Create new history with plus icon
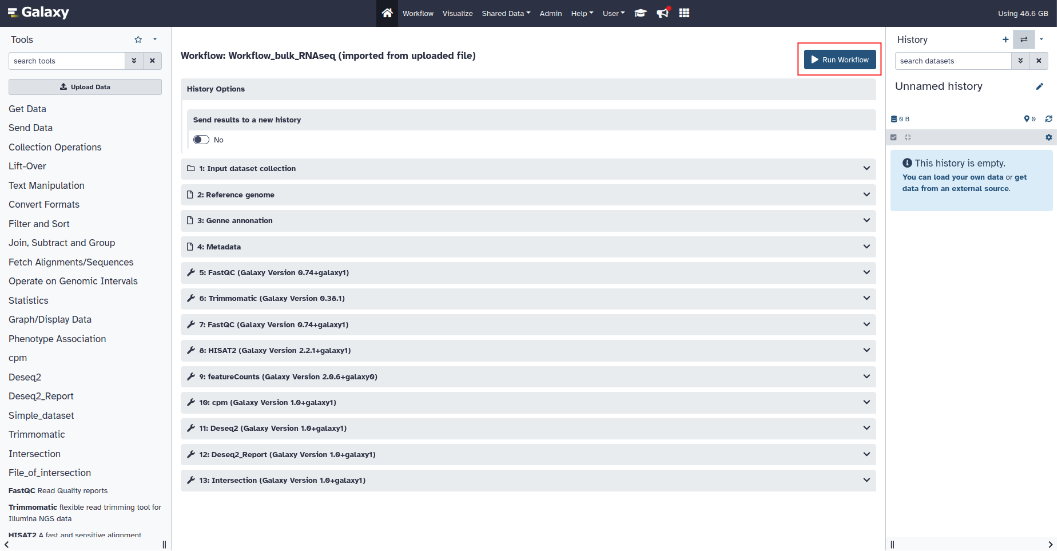Image resolution: width=1057 pixels, height=551 pixels. tap(1006, 39)
